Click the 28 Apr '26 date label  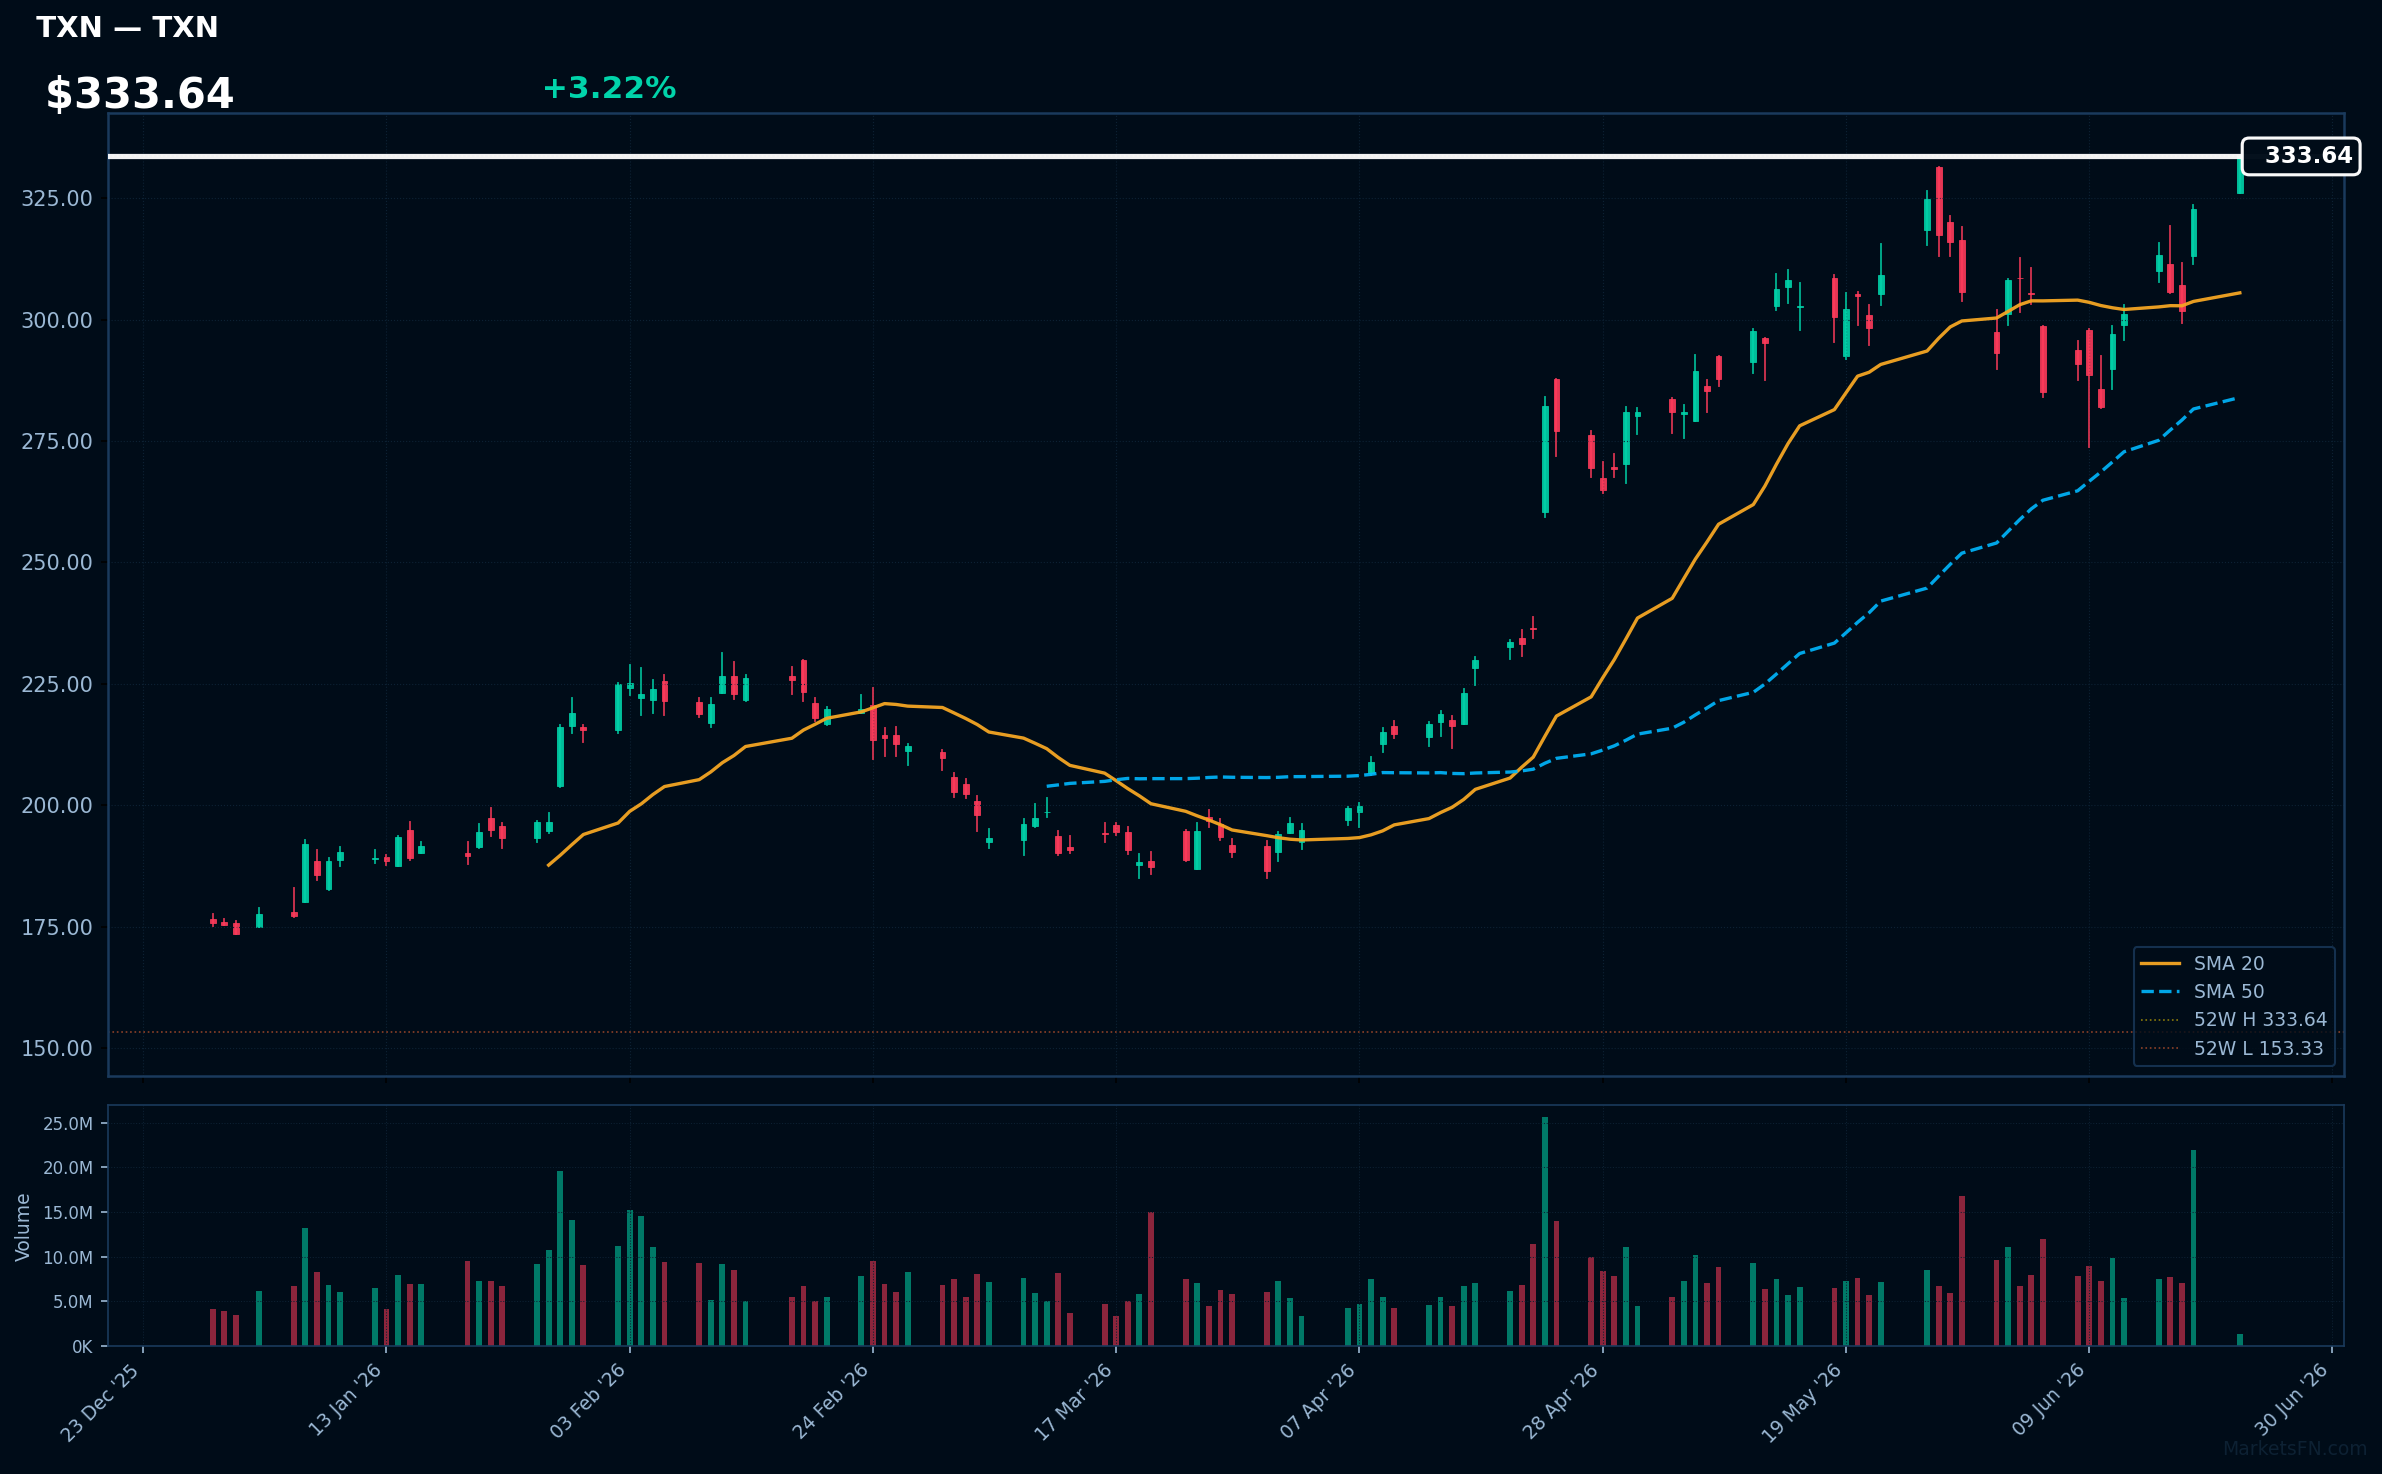tap(1561, 1401)
